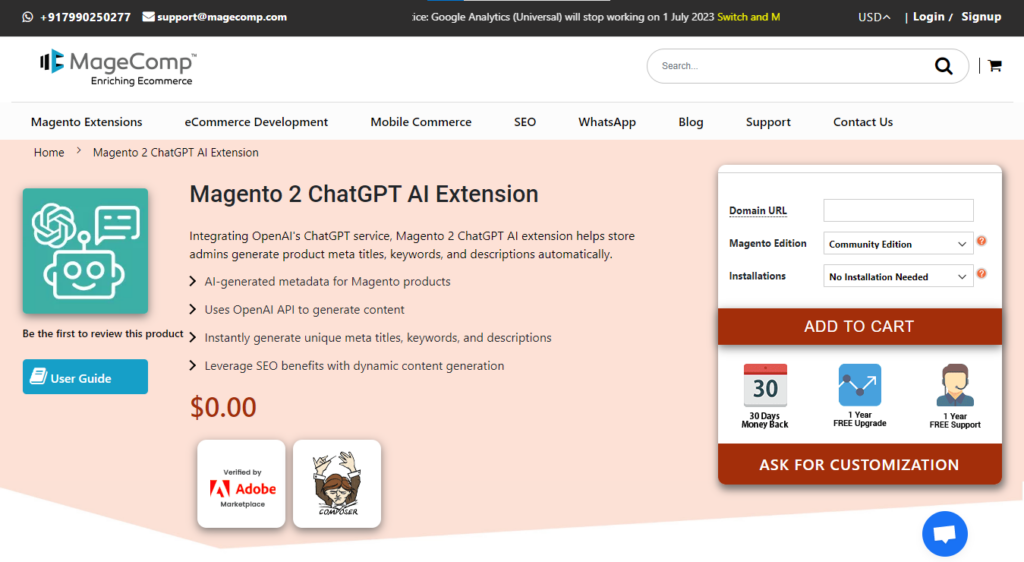Click the 'Magento 2 ChatGPT AI Extension' heading

coord(364,194)
